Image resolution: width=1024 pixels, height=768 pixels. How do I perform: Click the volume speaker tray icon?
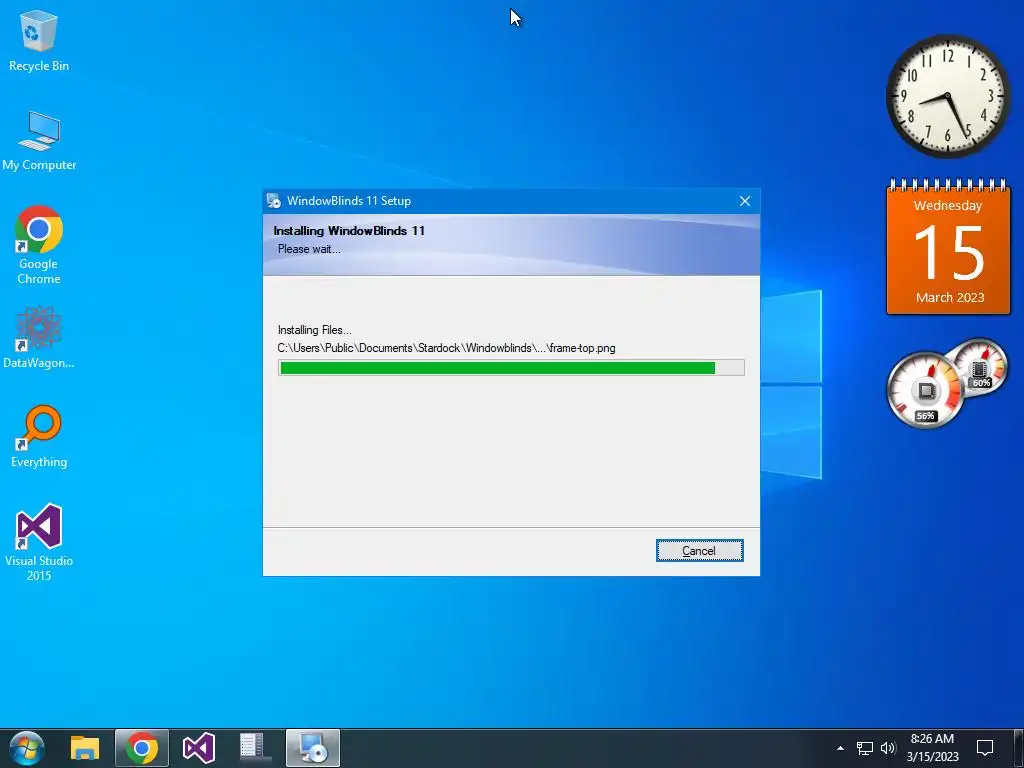pos(888,748)
